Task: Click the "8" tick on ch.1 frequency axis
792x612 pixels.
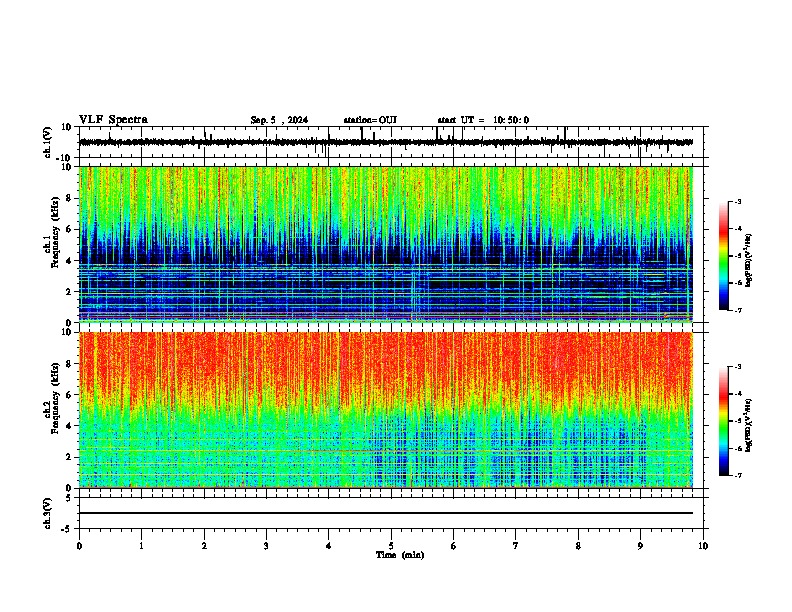Action: pos(69,198)
